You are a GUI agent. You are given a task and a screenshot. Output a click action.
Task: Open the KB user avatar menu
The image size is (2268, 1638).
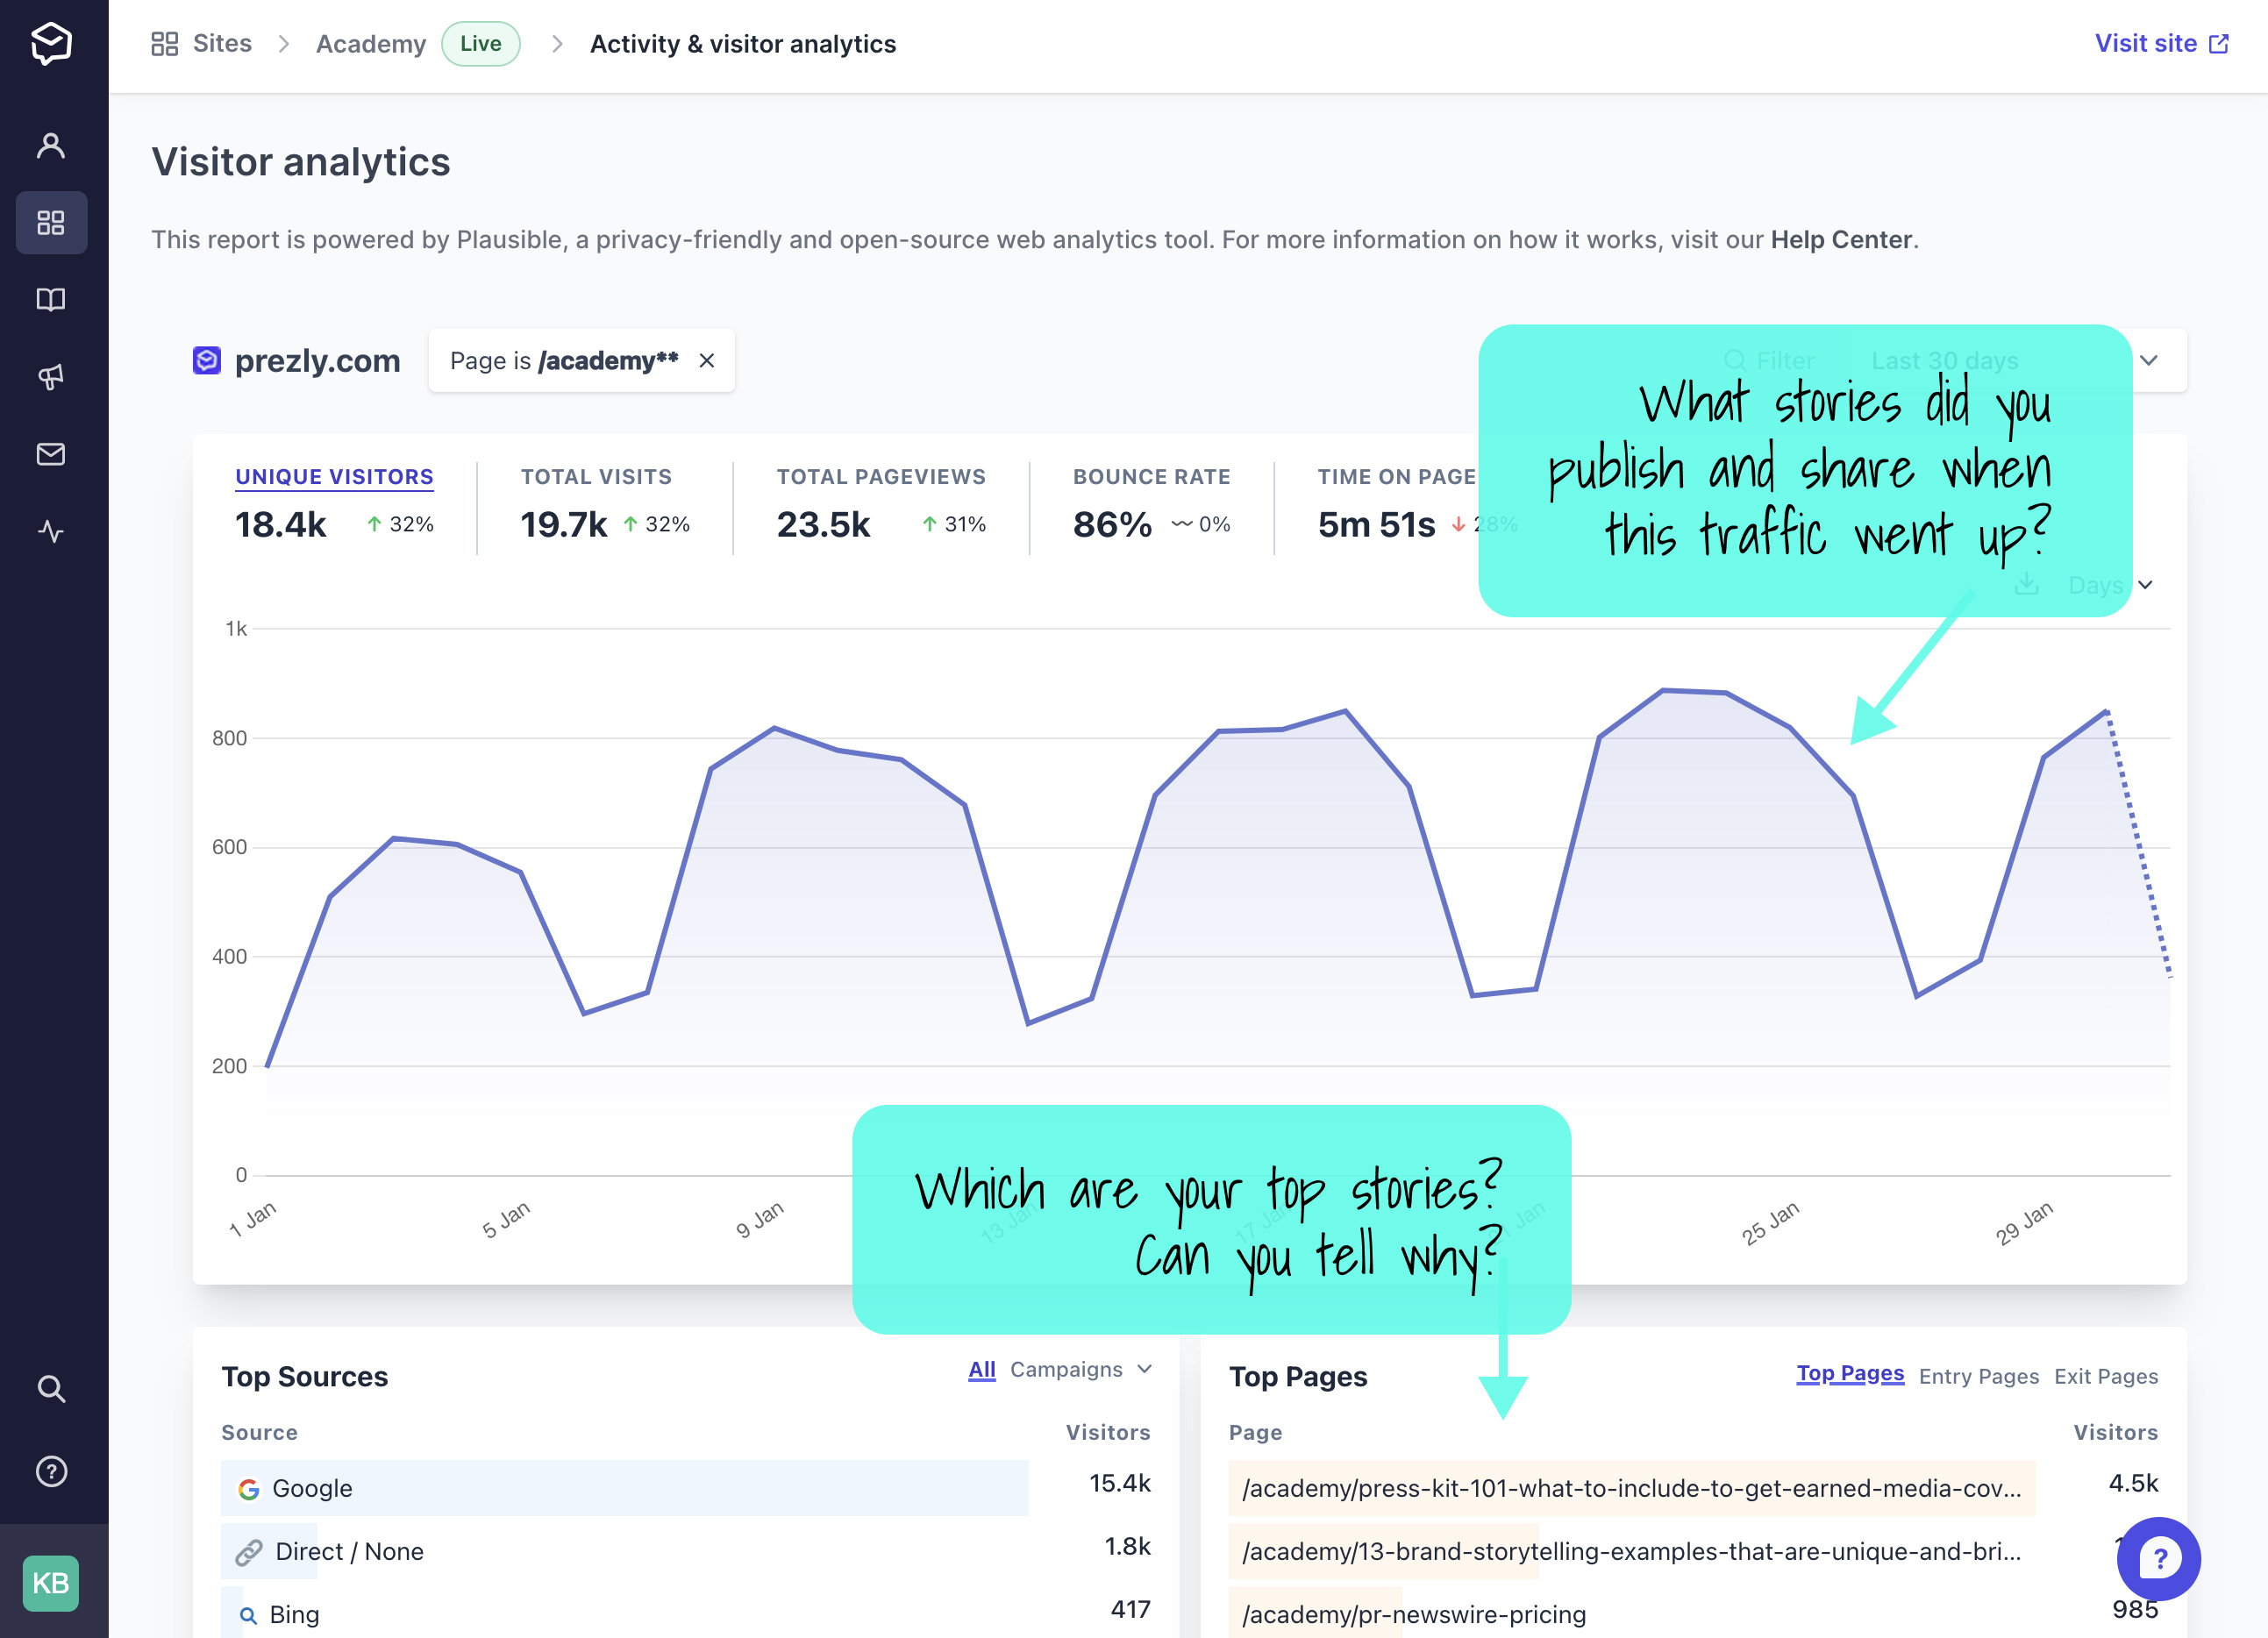[51, 1583]
